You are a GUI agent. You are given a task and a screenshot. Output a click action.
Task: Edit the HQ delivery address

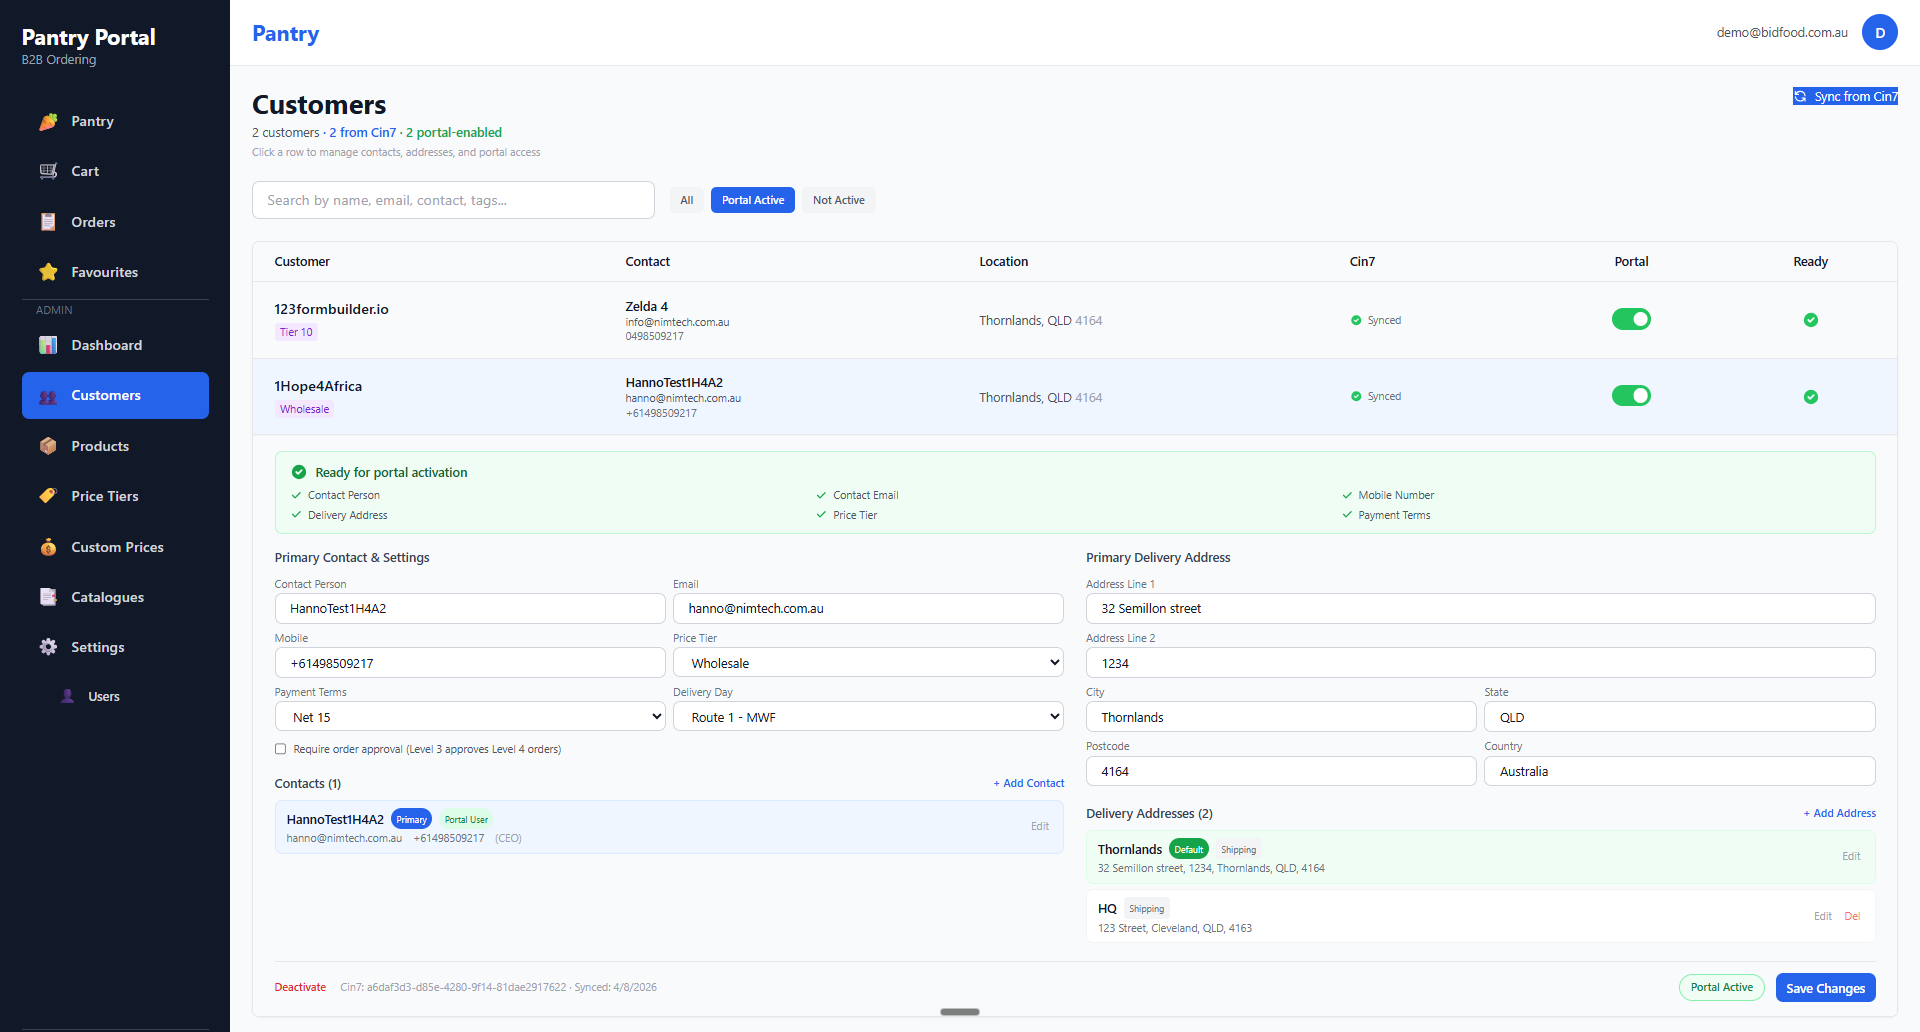pyautogui.click(x=1823, y=916)
